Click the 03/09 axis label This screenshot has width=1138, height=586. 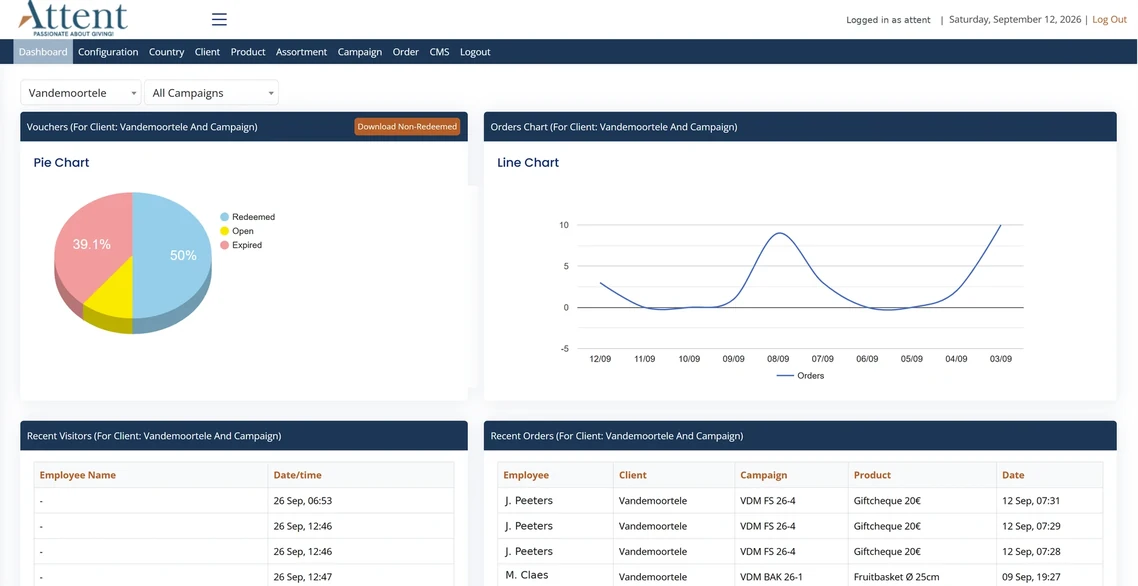[1000, 359]
